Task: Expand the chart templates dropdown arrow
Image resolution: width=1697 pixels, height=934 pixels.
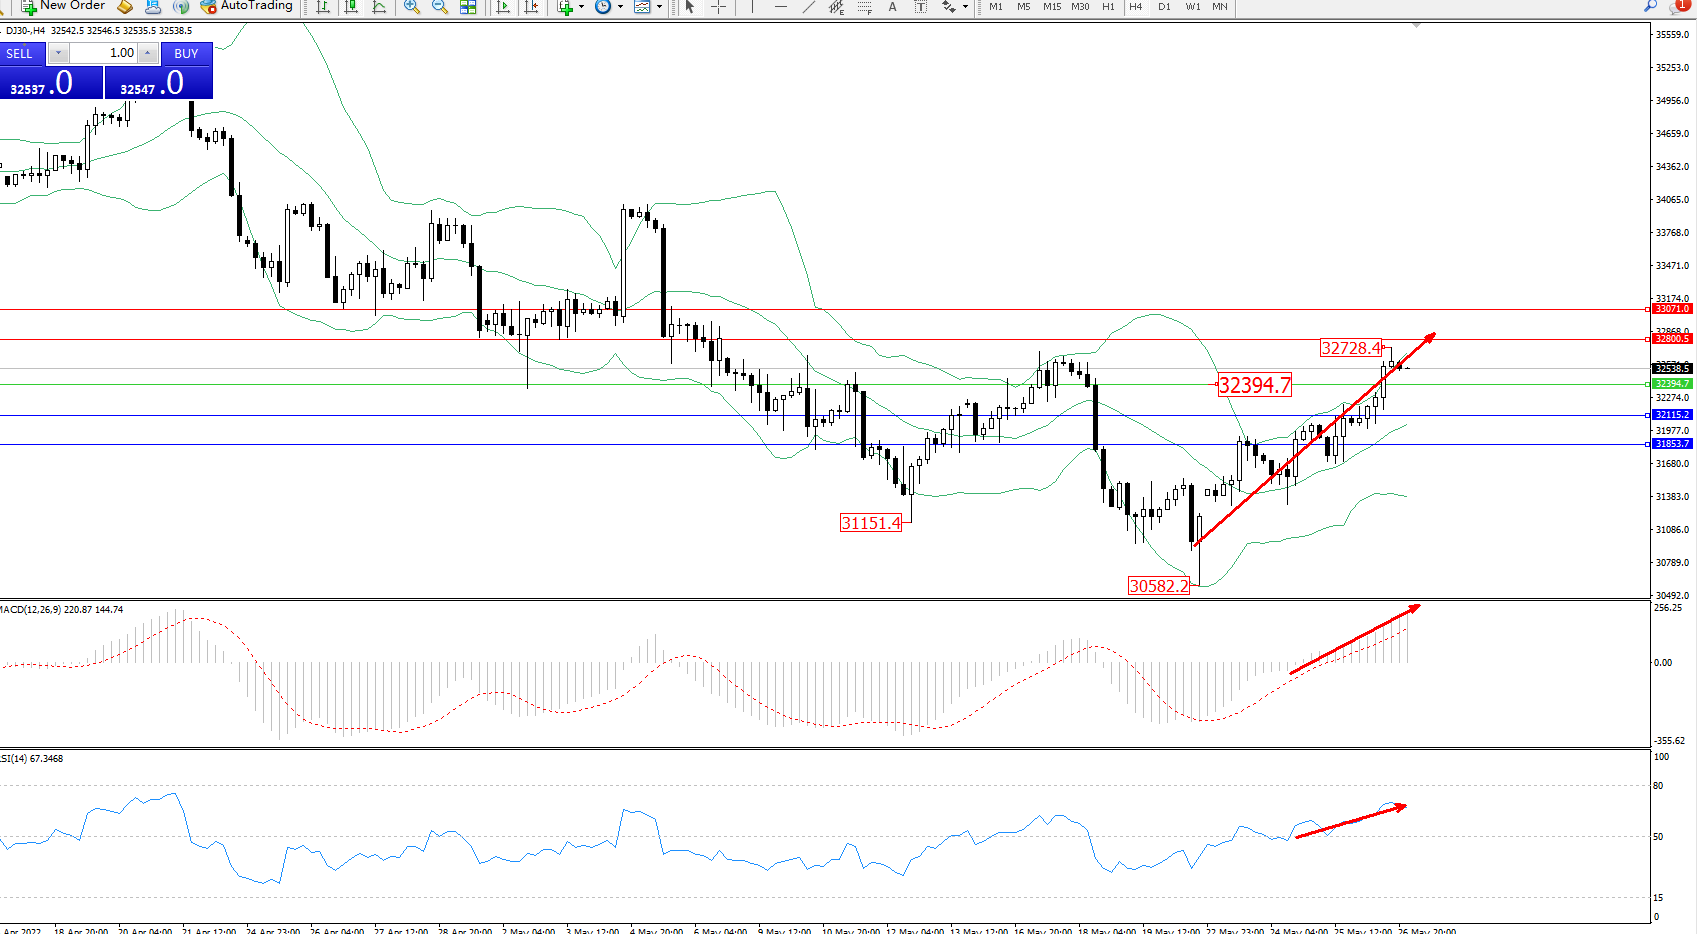Action: 659,7
